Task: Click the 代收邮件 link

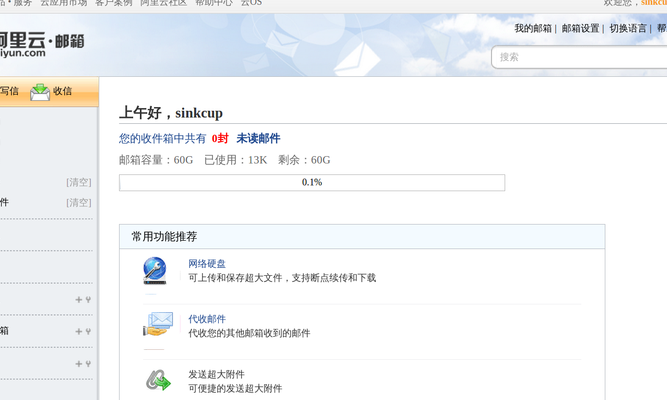Action: tap(207, 319)
